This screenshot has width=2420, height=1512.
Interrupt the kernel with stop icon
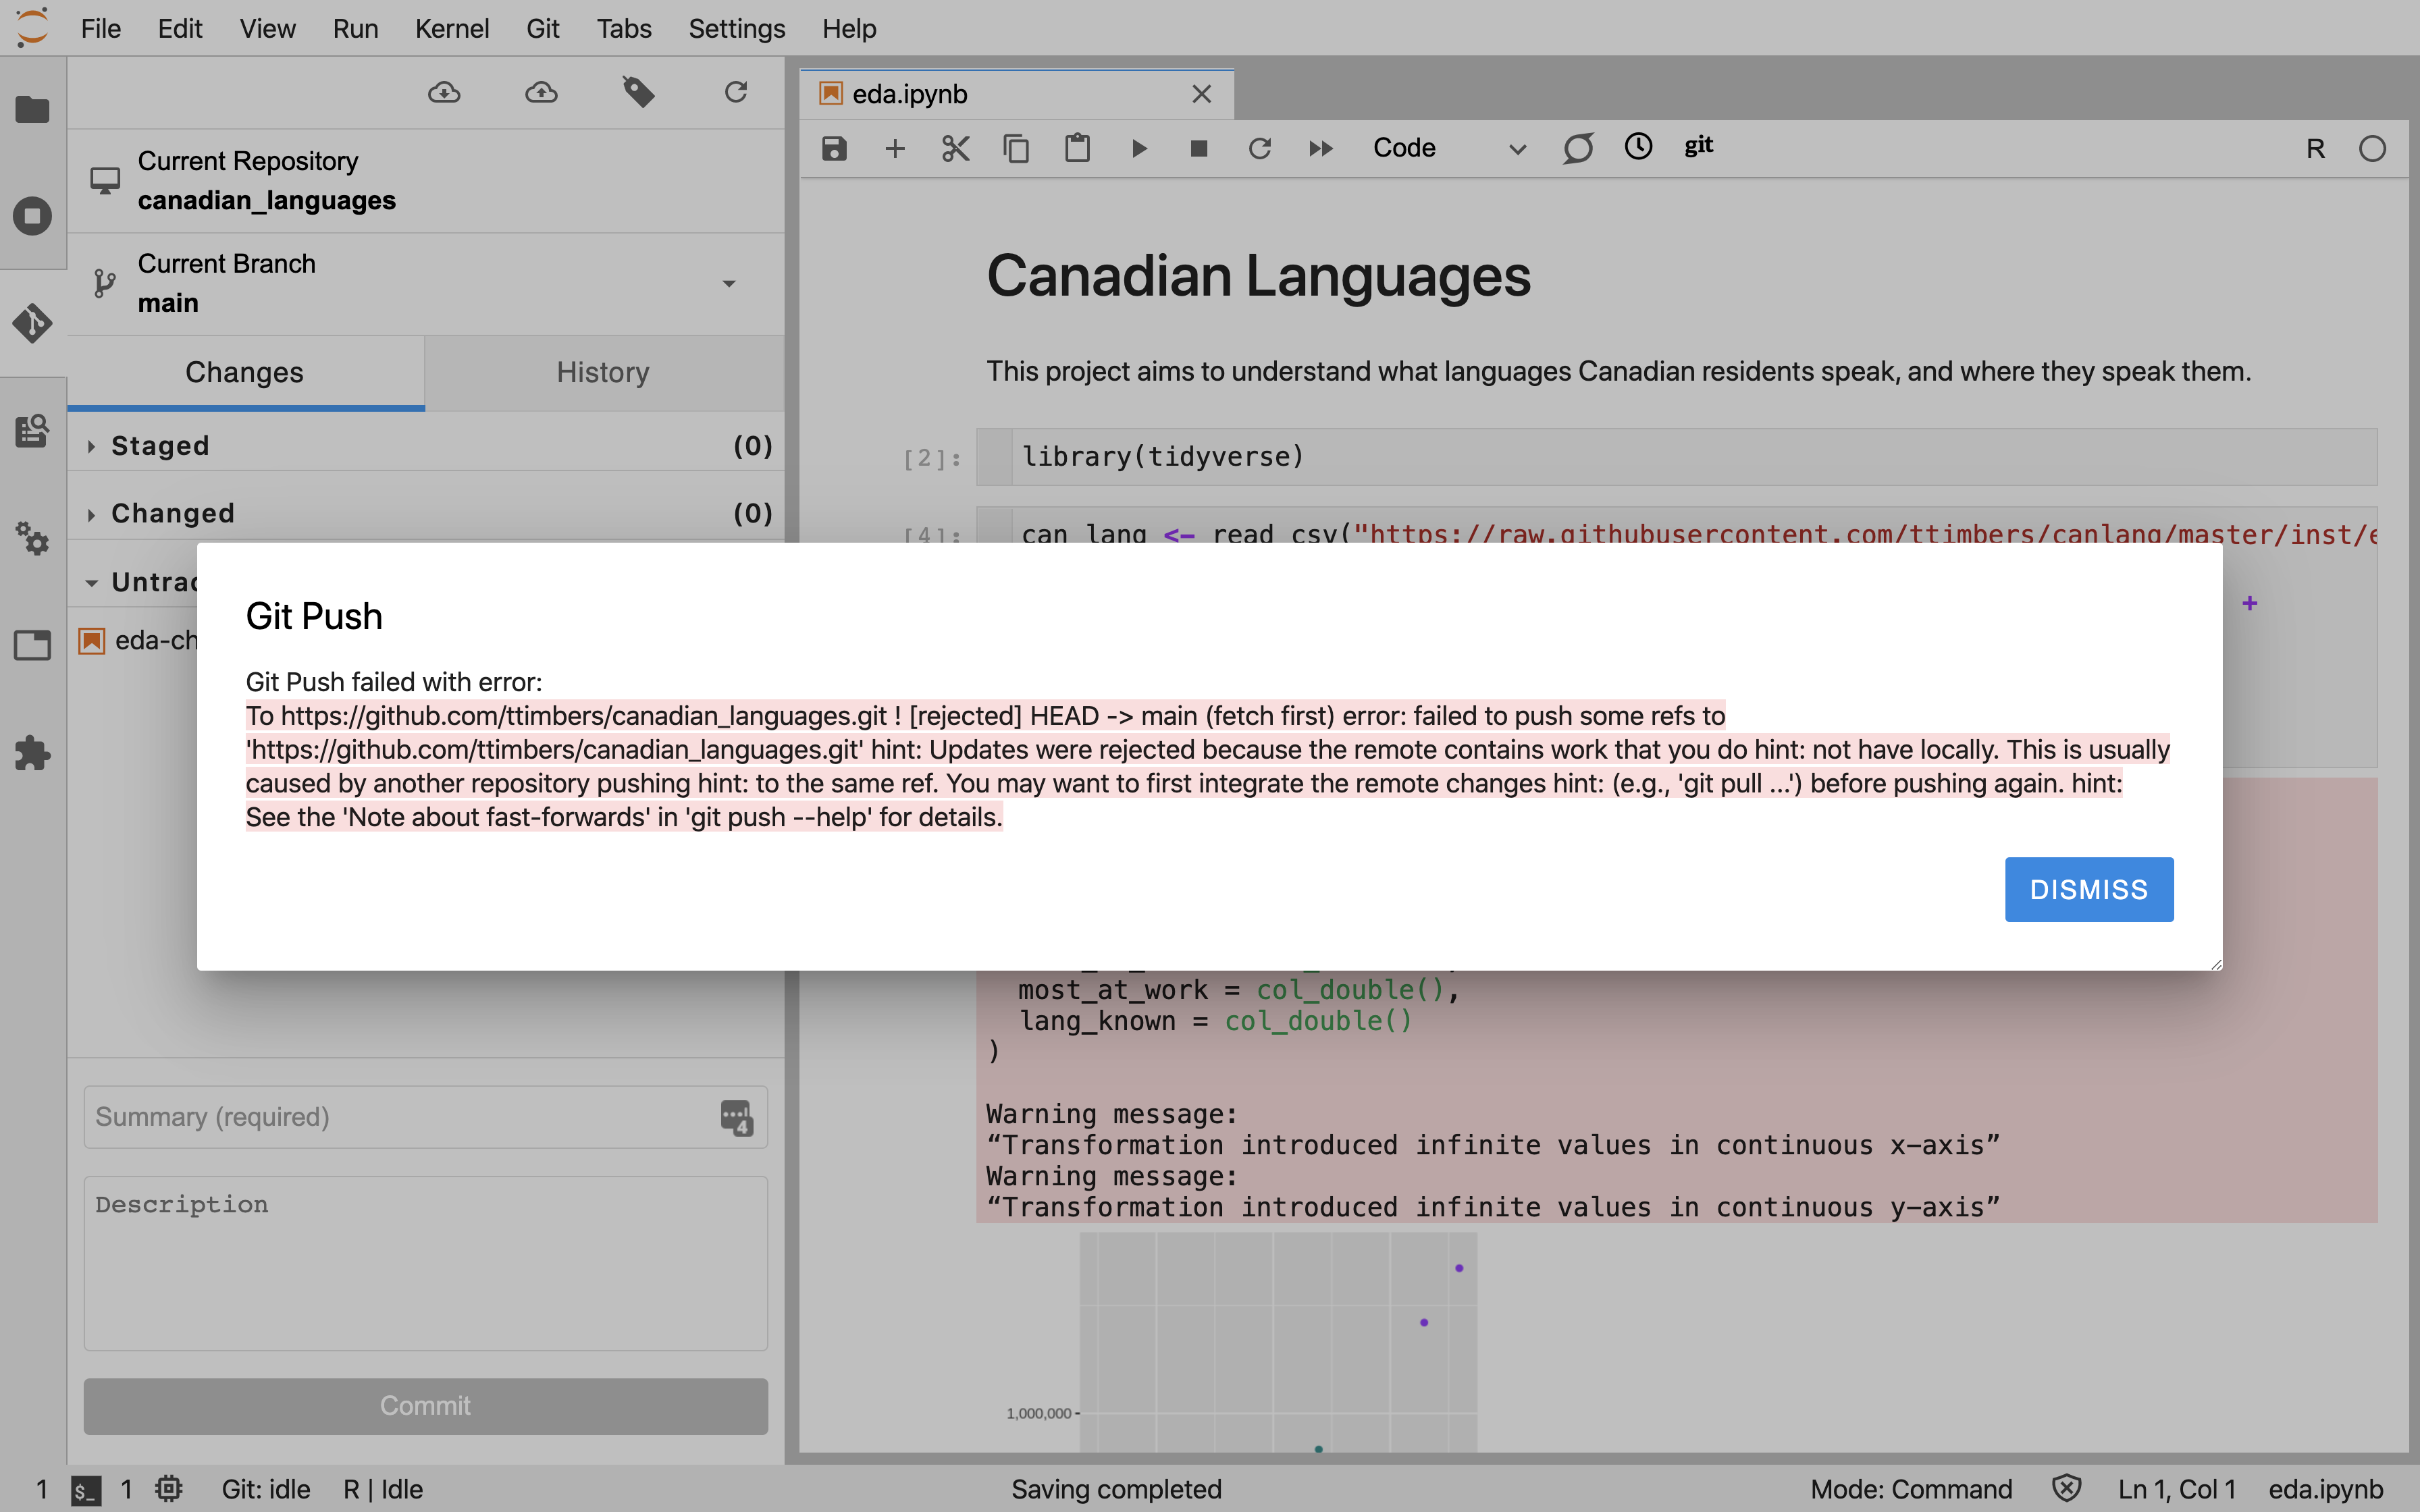1199,149
